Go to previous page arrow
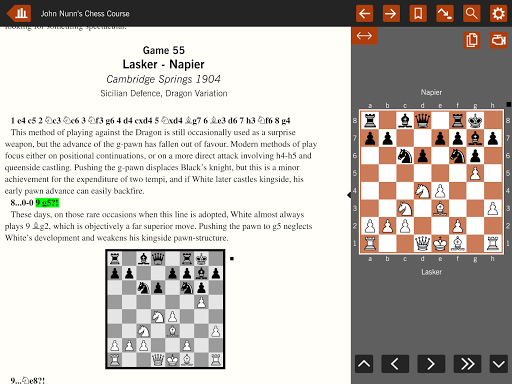The height and width of the screenshot is (384, 512). click(364, 13)
